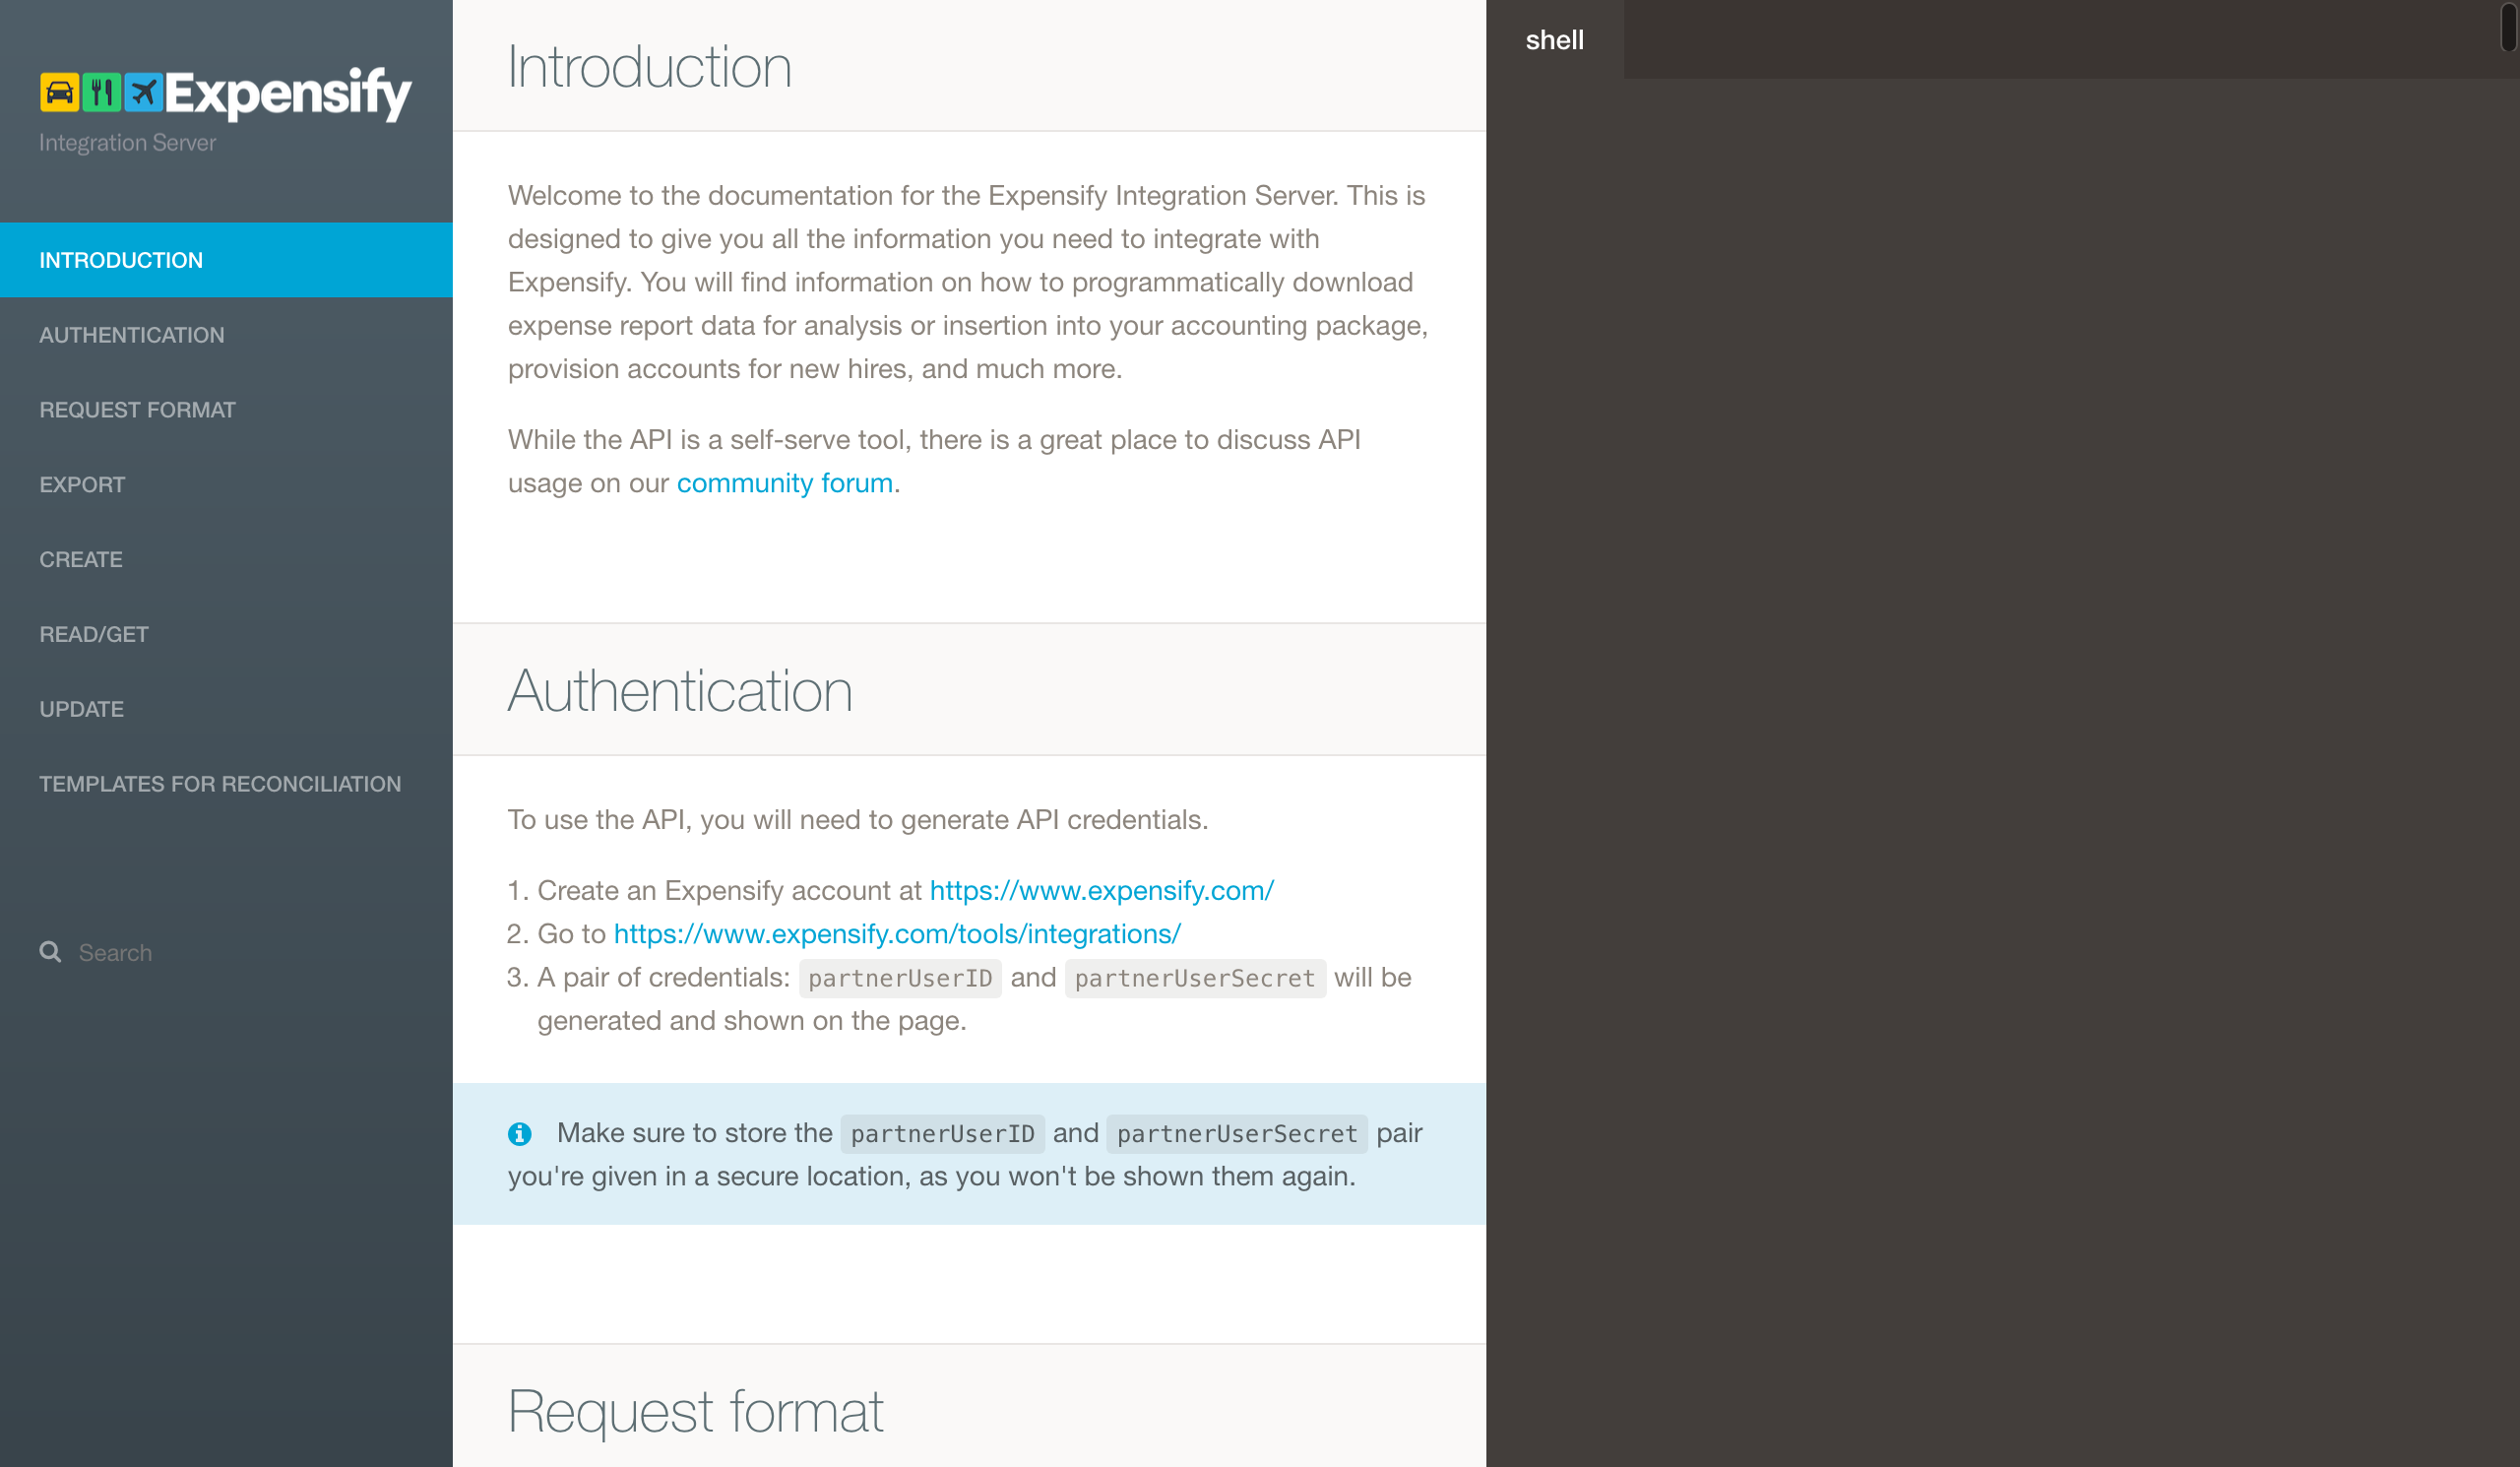Open the Introduction sidebar item
The image size is (2520, 1467).
[226, 260]
